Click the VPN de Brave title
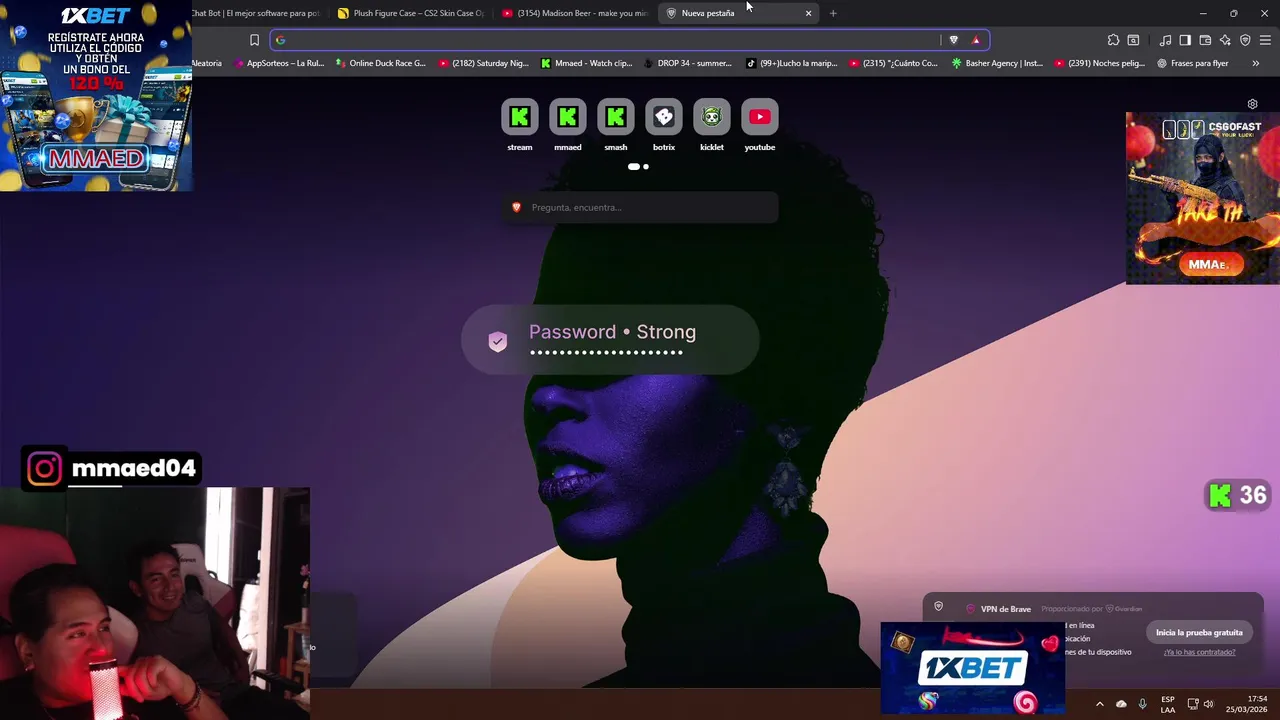 [1006, 609]
